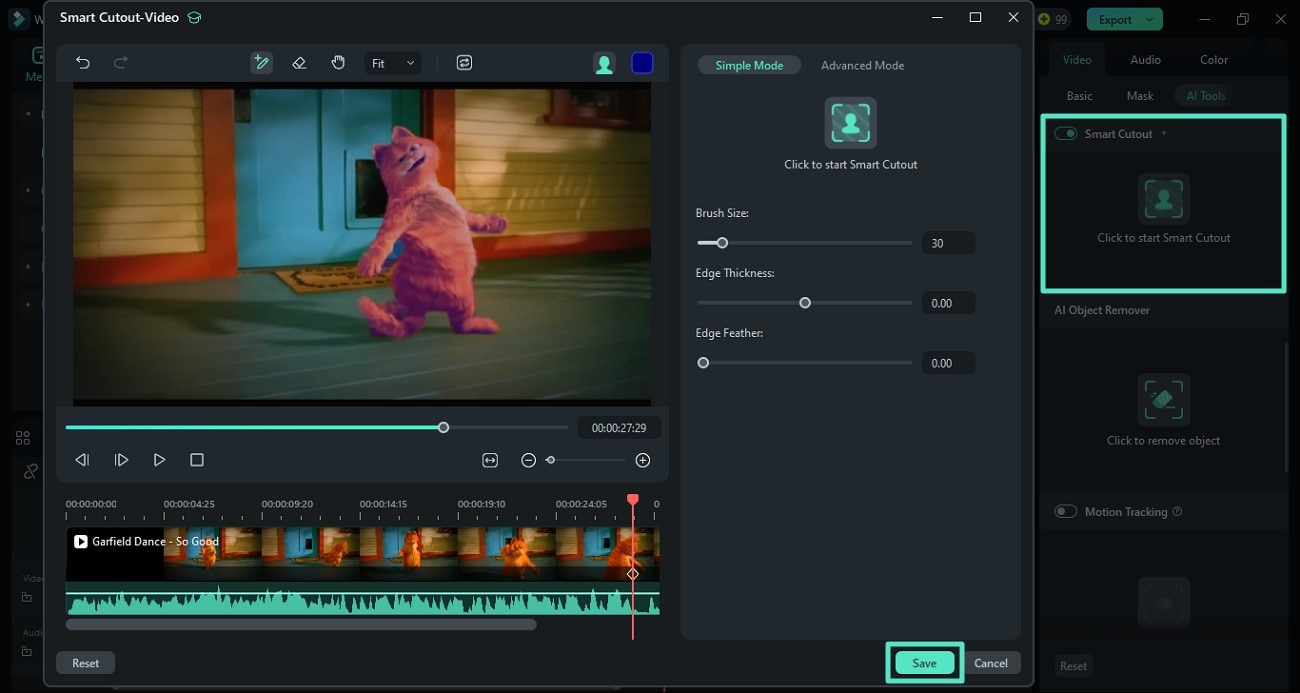Adjust the Edge Feather slider
This screenshot has width=1300, height=693.
703,363
